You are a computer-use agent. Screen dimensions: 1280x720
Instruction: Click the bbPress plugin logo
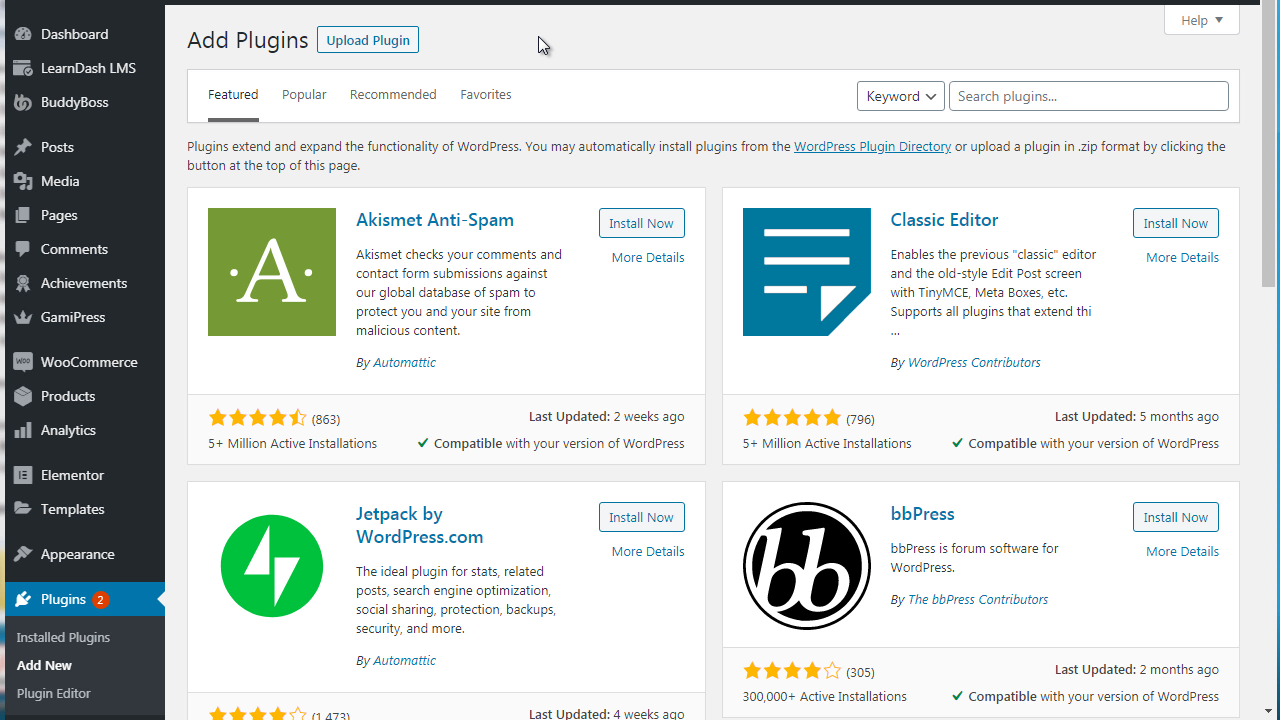[x=806, y=566]
